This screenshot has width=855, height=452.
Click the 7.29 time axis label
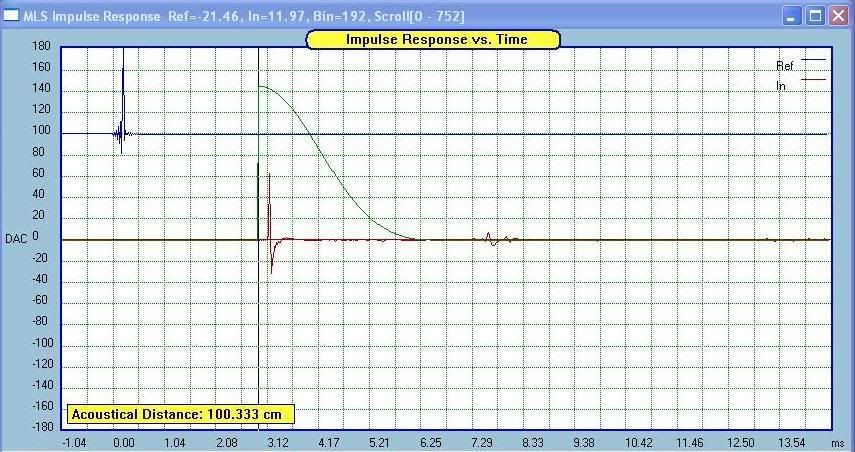[483, 442]
